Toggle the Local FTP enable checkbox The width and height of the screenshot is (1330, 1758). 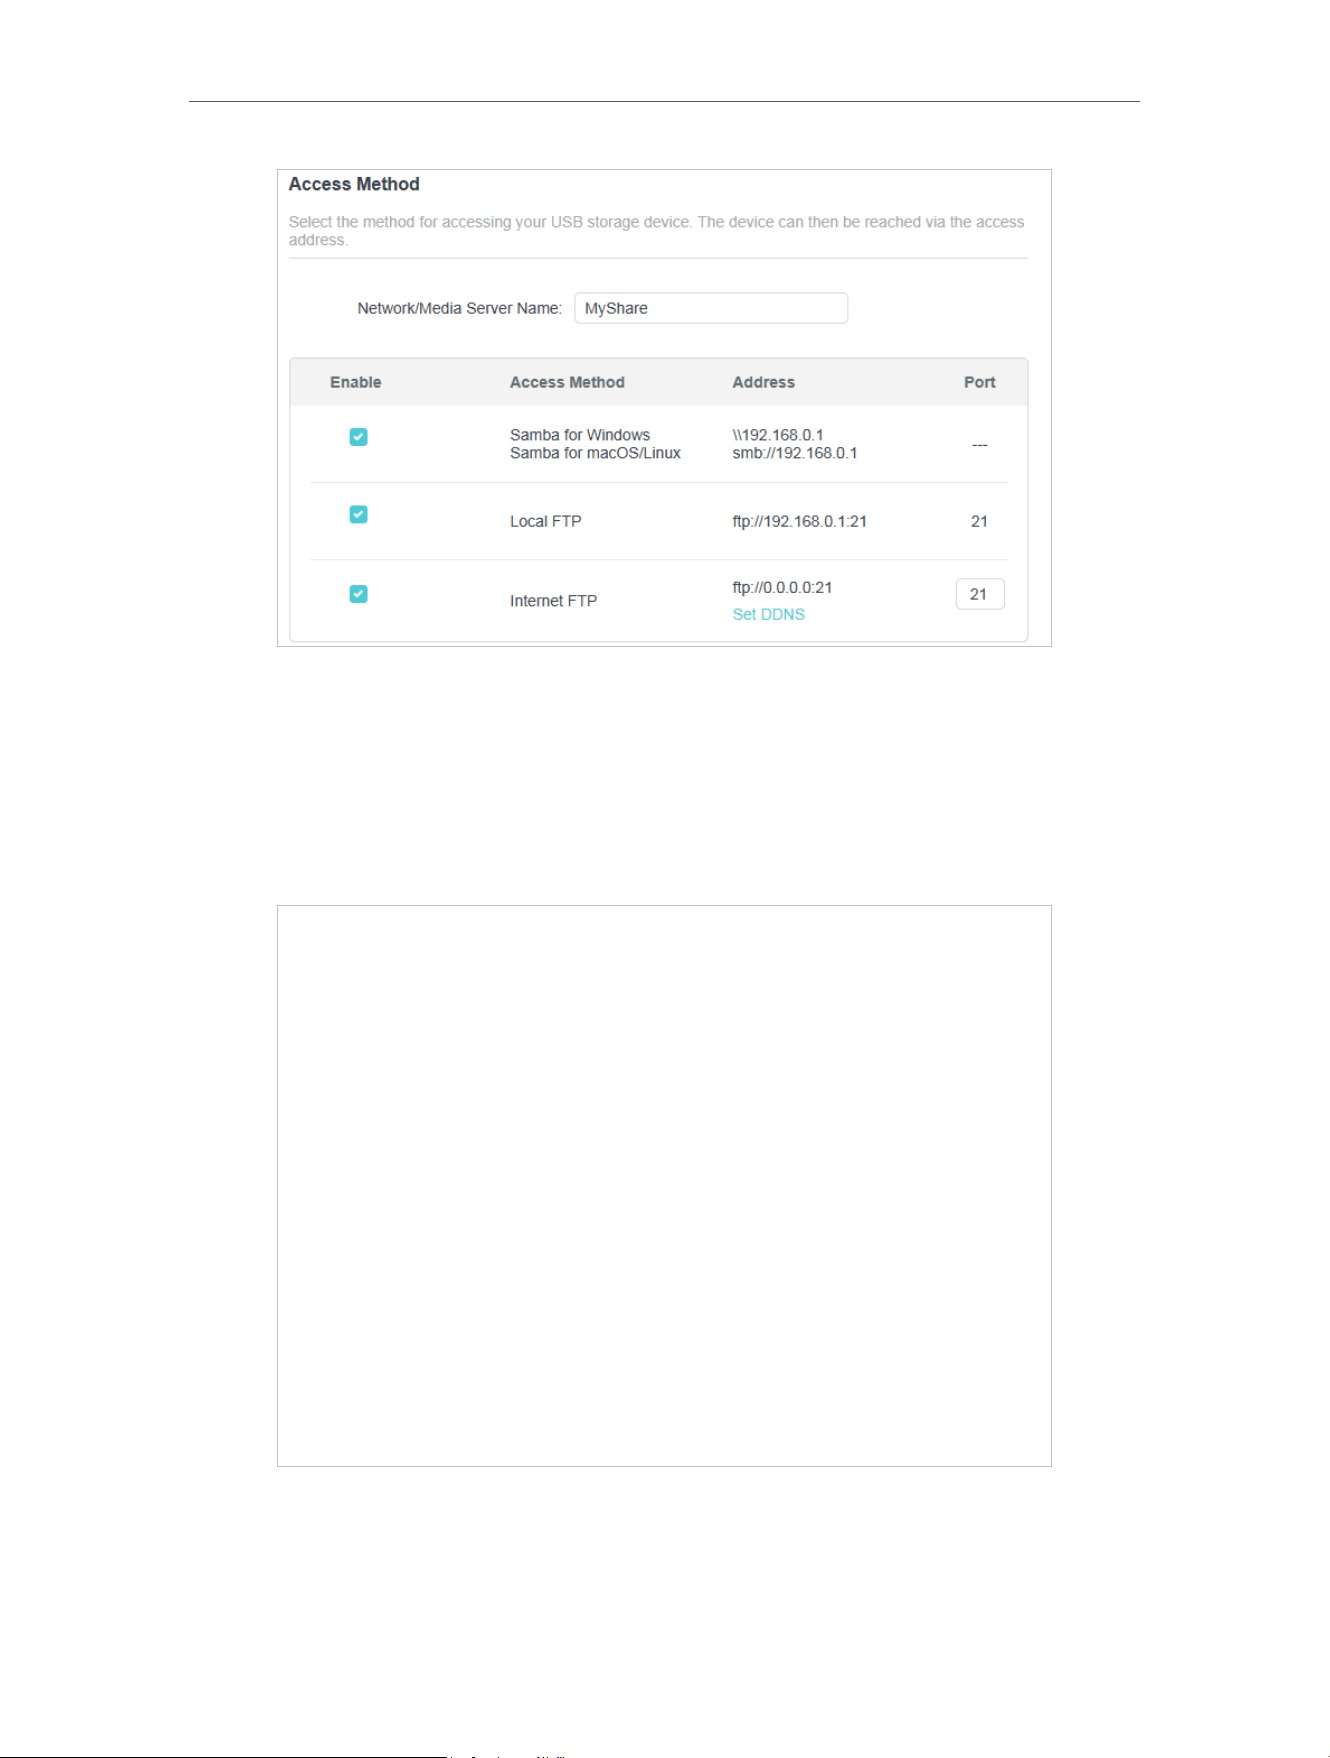[358, 514]
